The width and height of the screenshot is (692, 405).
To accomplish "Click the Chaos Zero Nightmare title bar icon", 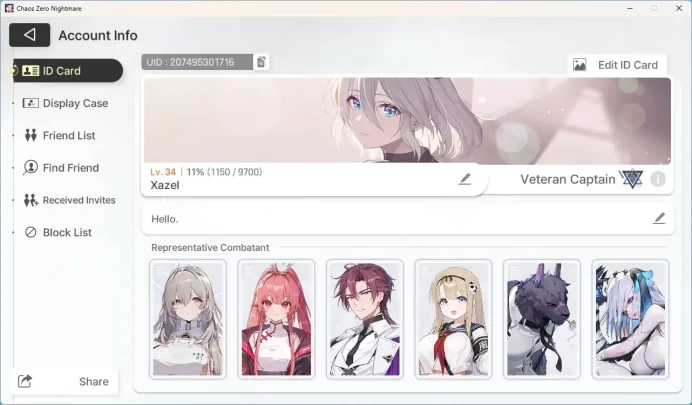I will pyautogui.click(x=9, y=8).
